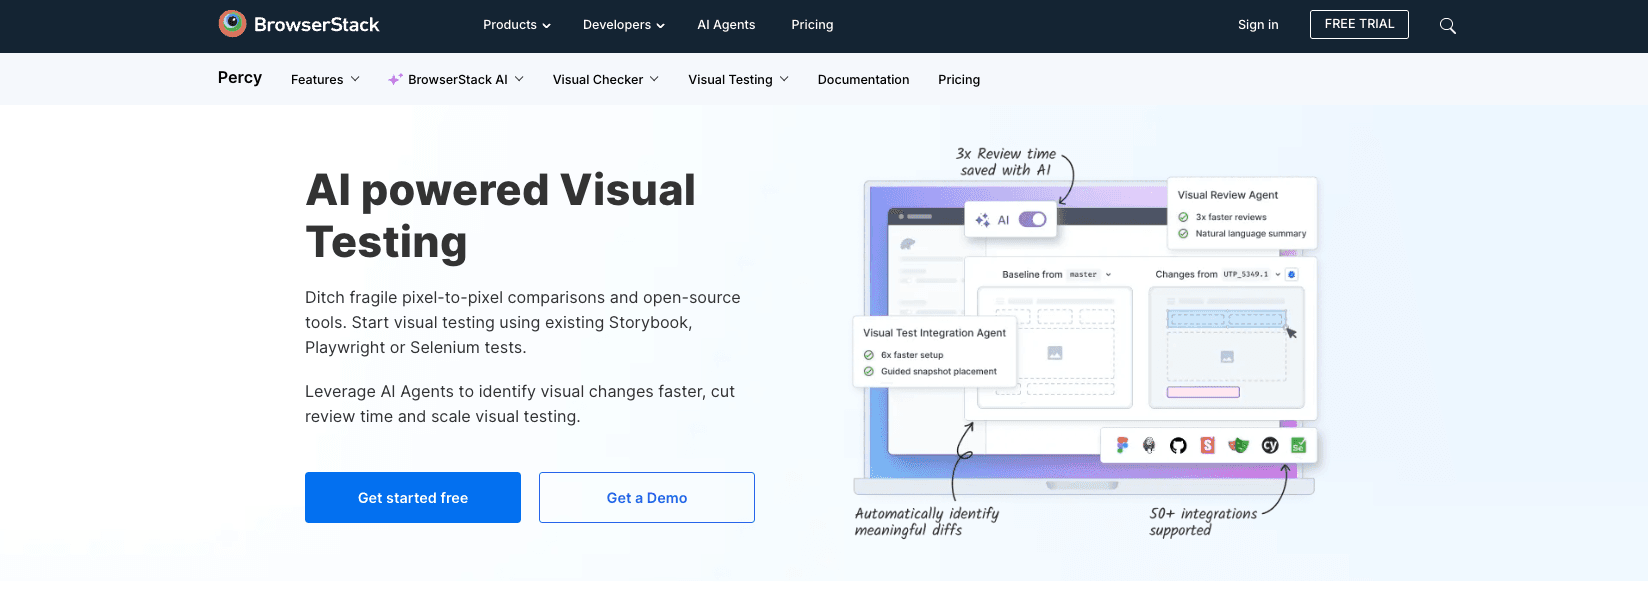Click the blue settings icon next to UTP_5349.1

pos(1291,274)
